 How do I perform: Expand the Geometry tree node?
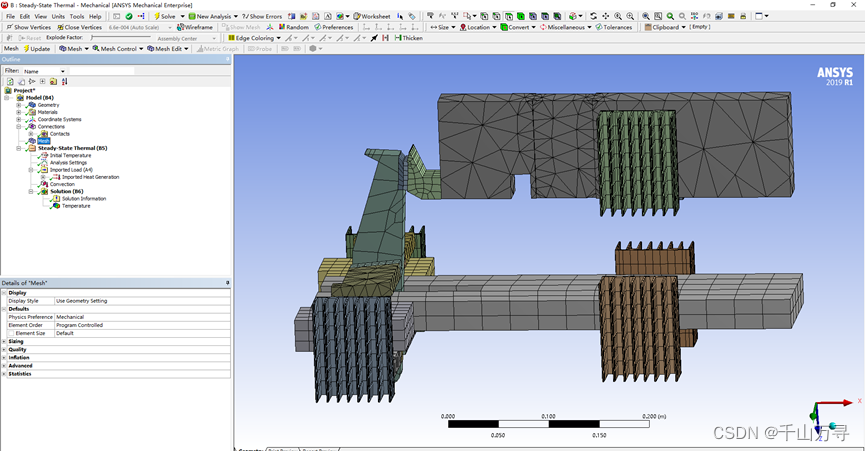click(19, 105)
